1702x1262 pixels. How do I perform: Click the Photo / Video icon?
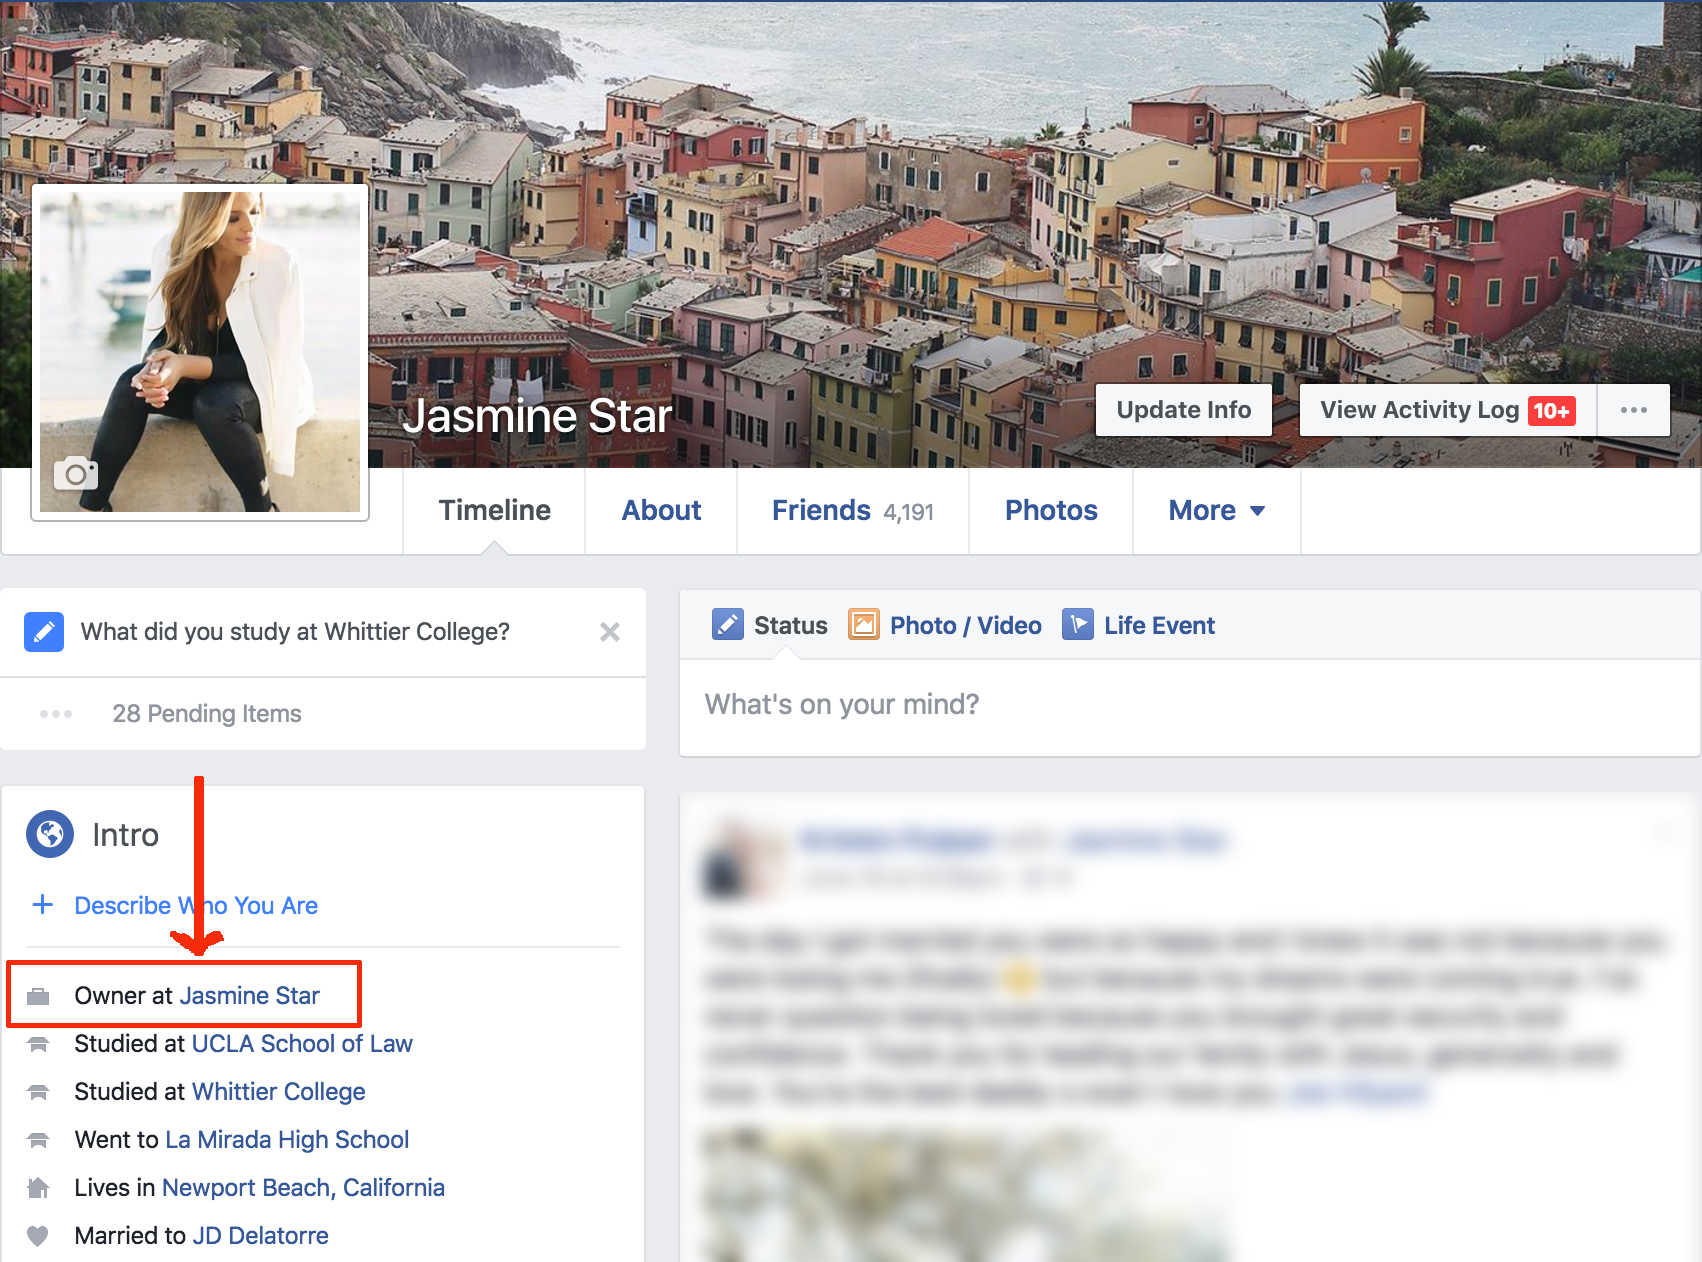863,625
